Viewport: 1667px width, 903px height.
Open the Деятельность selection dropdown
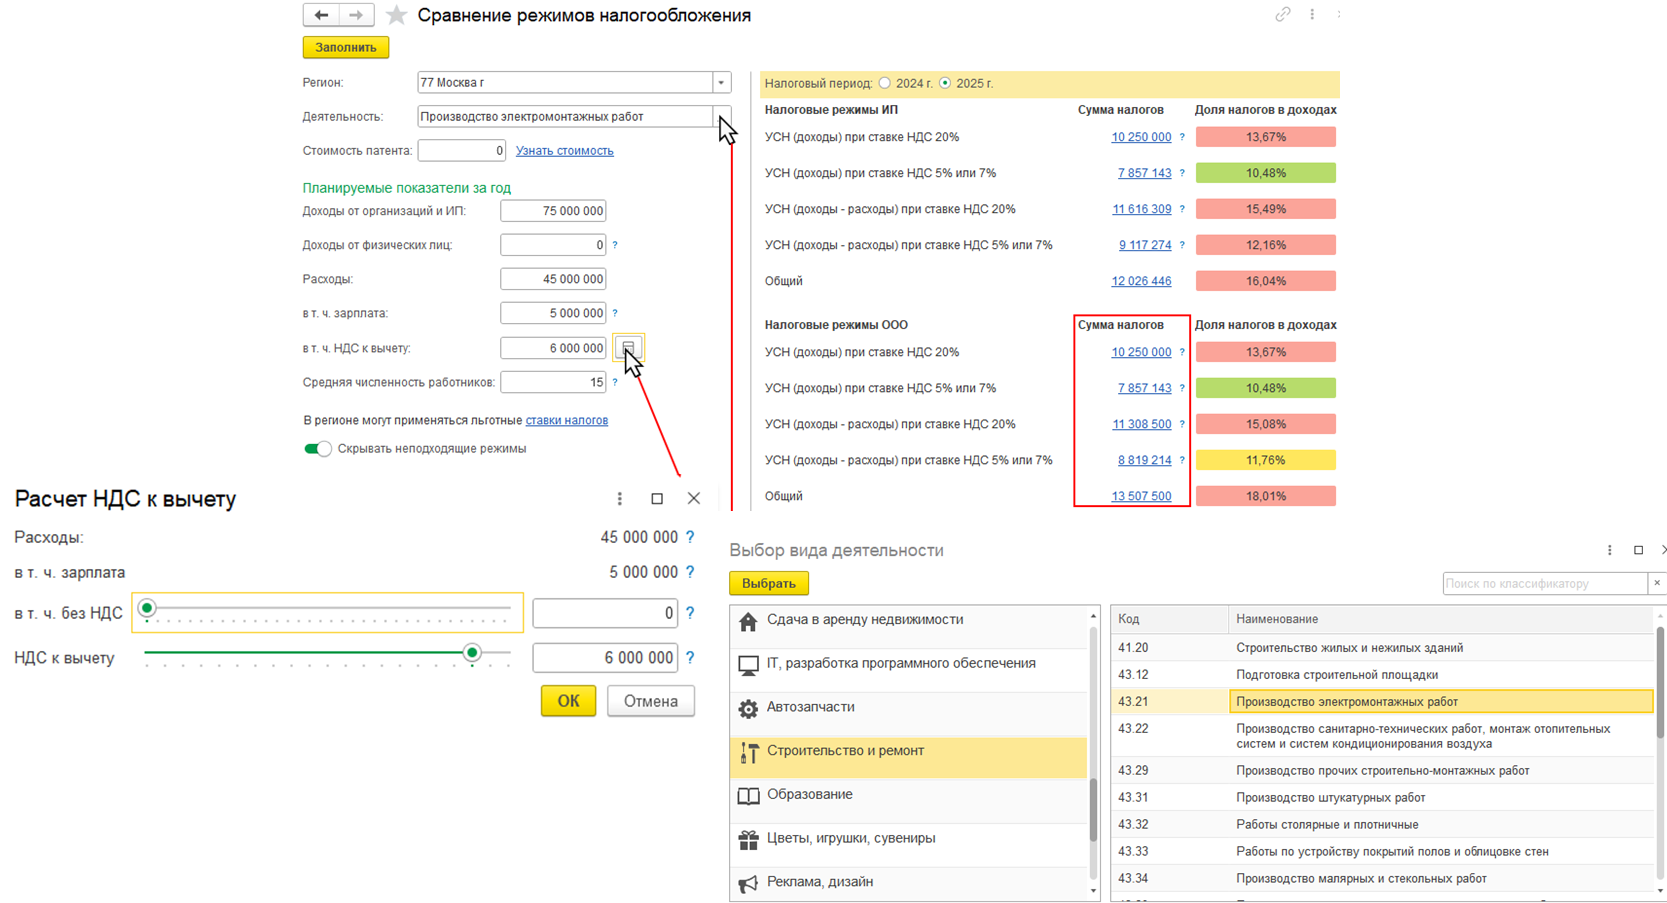(721, 117)
